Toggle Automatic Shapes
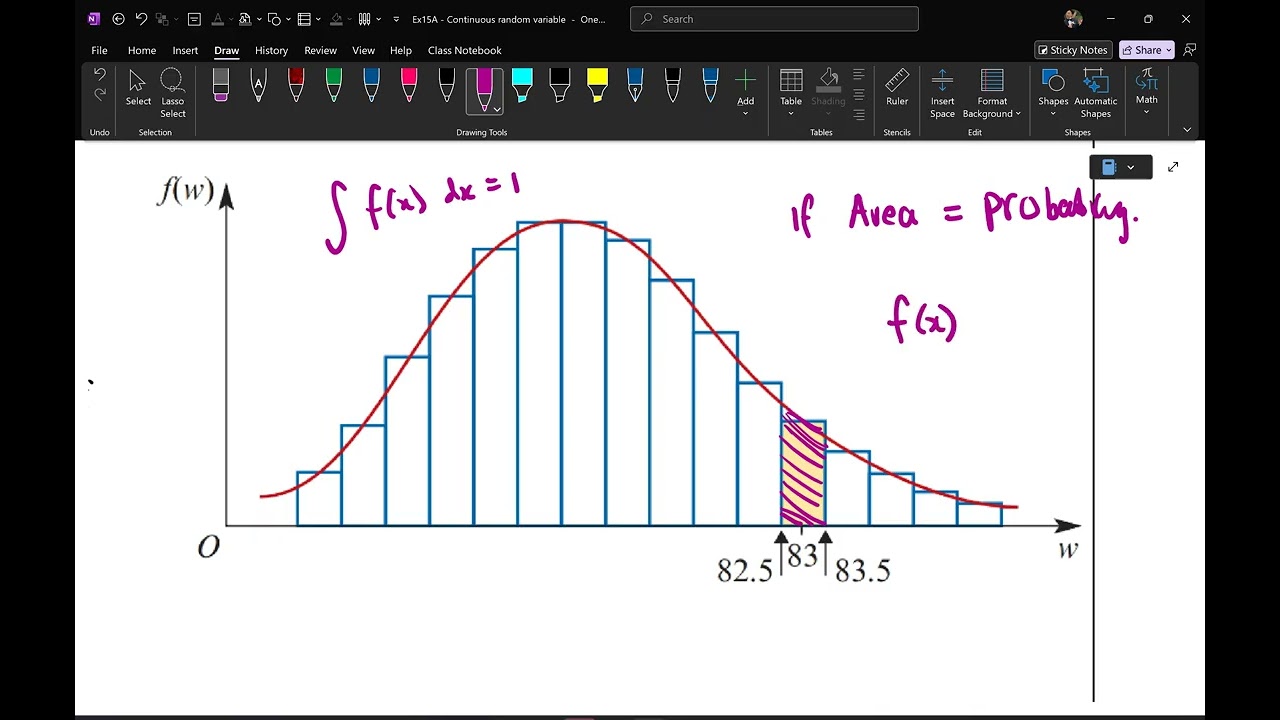Screen dimensions: 1280x720 (1096, 93)
